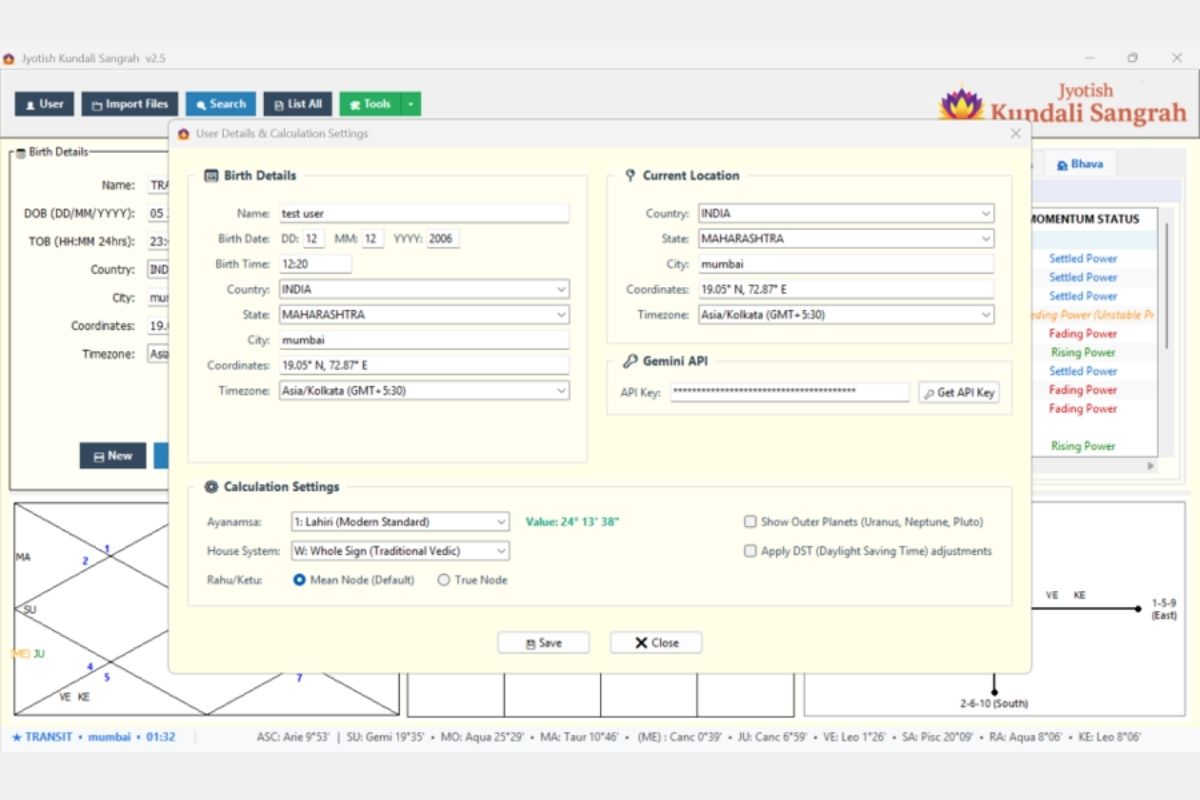Save the user details settings
Screen dimensions: 1200x800
pyautogui.click(x=543, y=643)
